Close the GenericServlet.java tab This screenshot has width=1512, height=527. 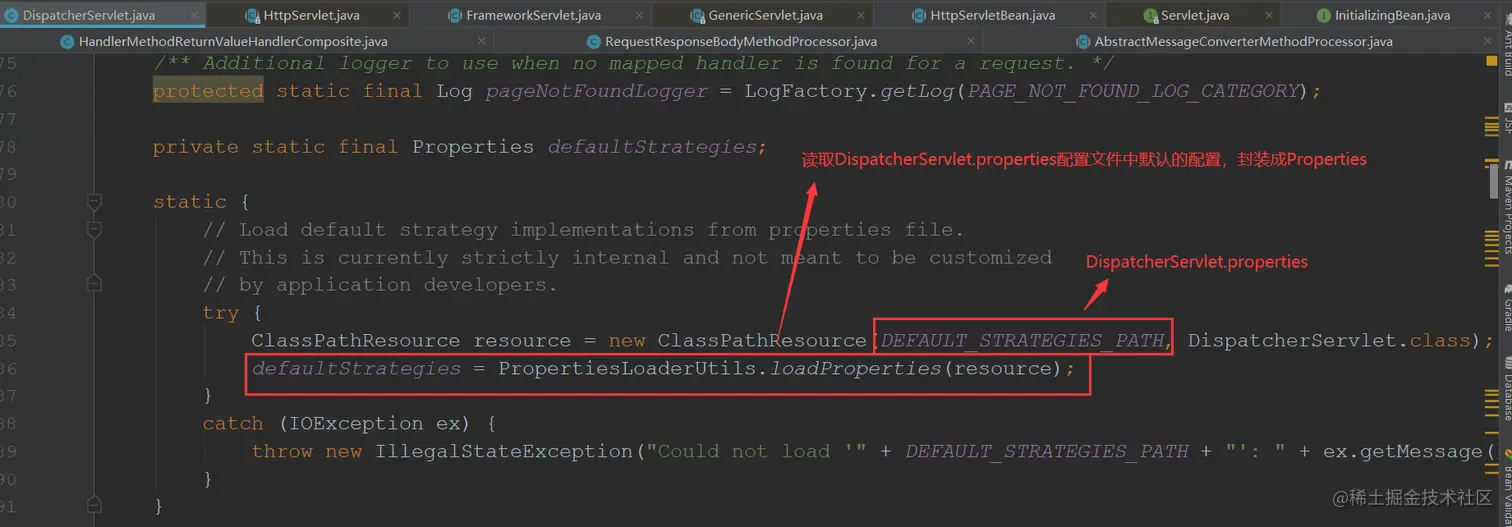862,16
